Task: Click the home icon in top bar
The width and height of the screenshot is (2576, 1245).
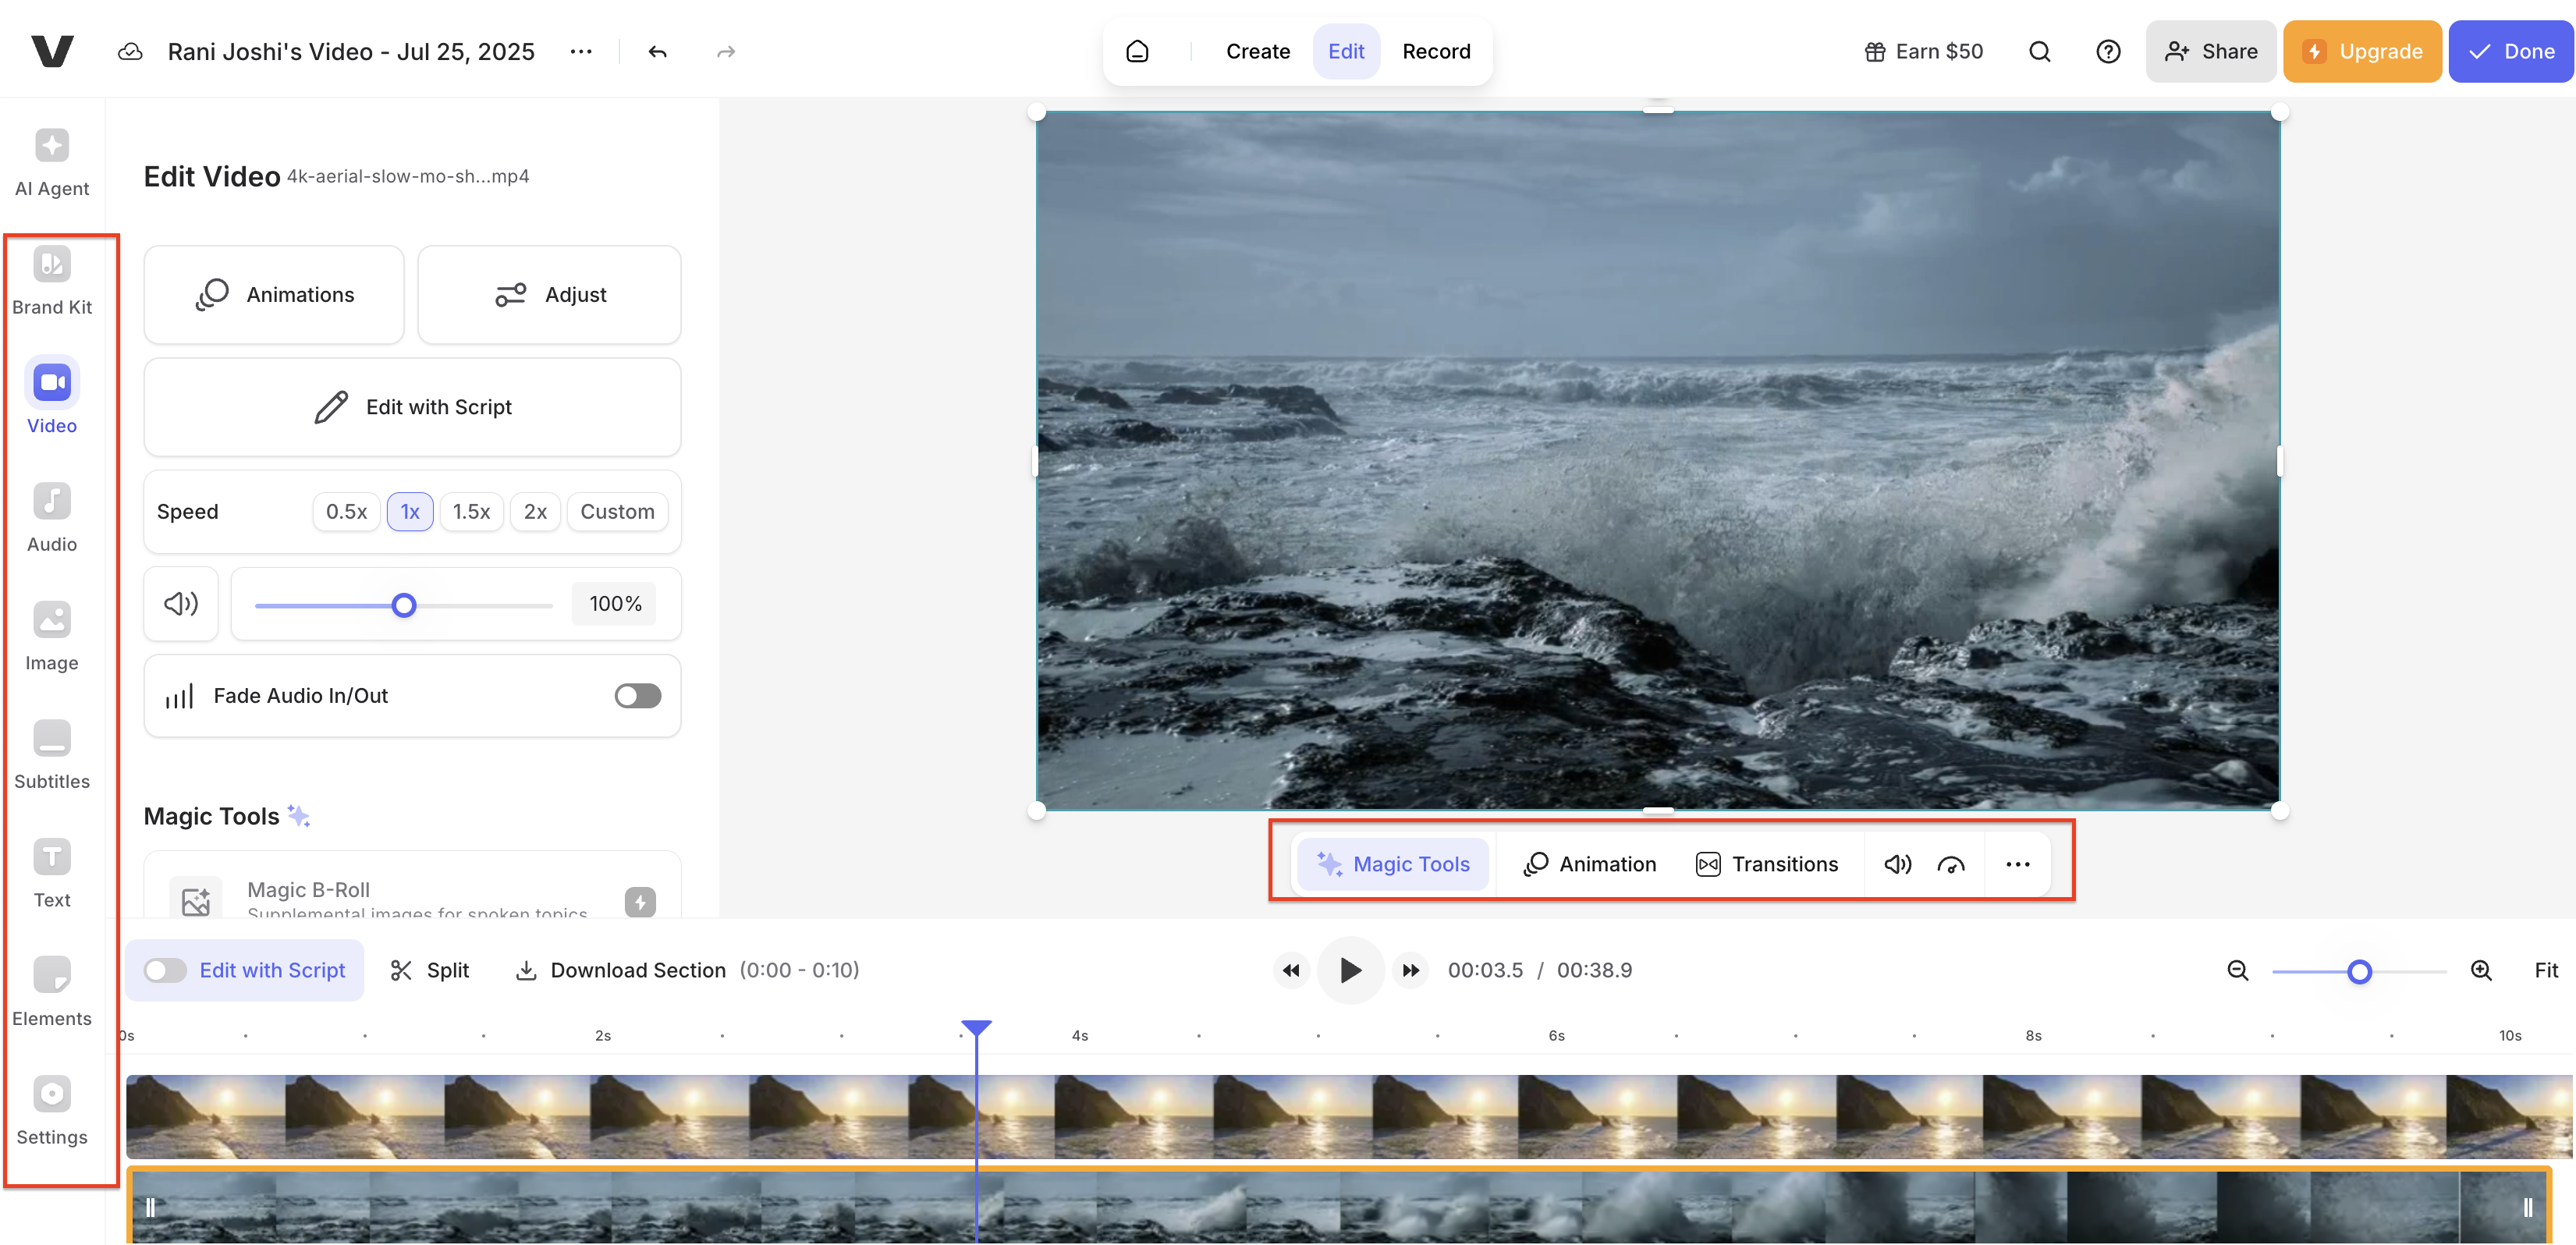Action: [x=1137, y=52]
